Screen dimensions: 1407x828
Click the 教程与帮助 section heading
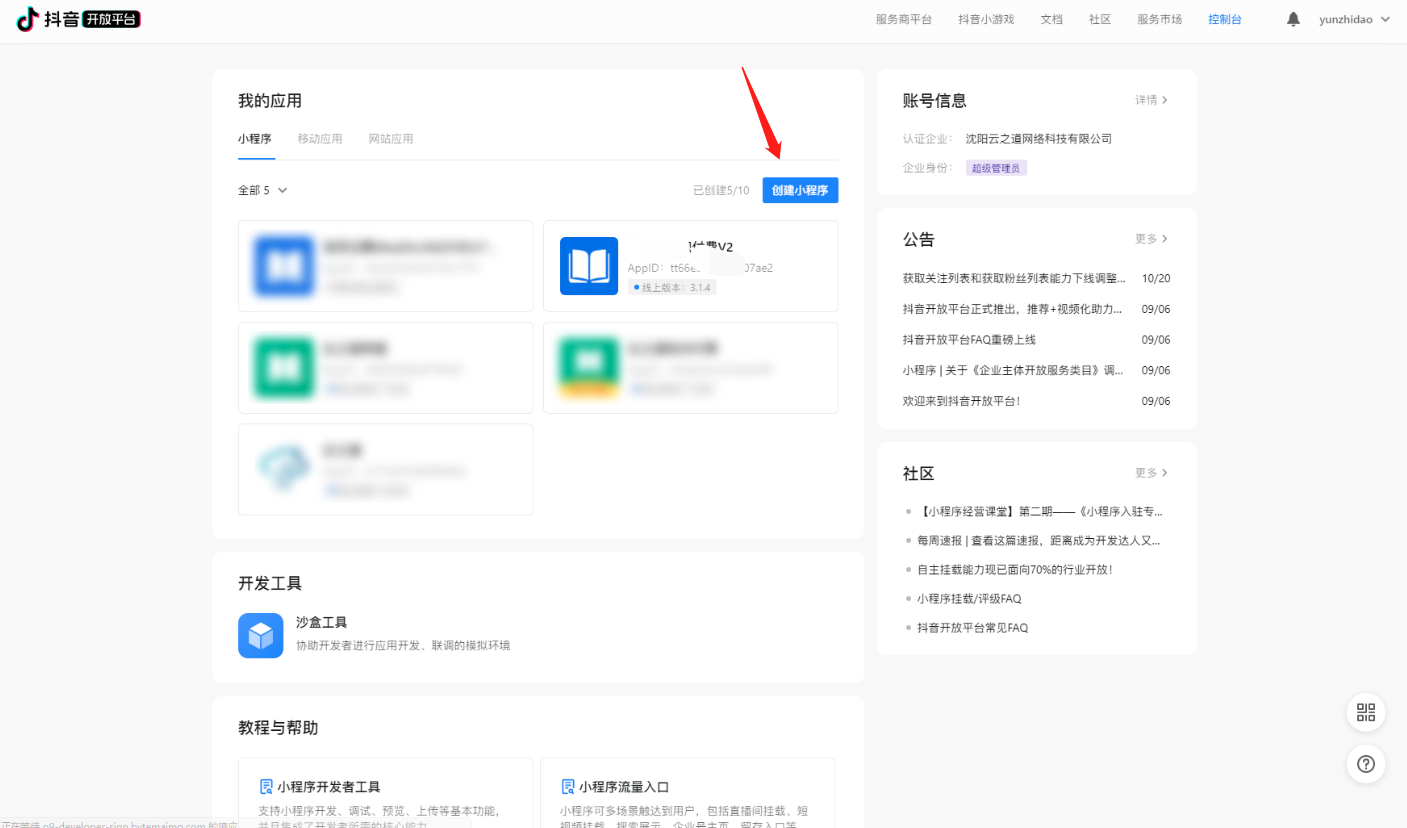pos(278,727)
